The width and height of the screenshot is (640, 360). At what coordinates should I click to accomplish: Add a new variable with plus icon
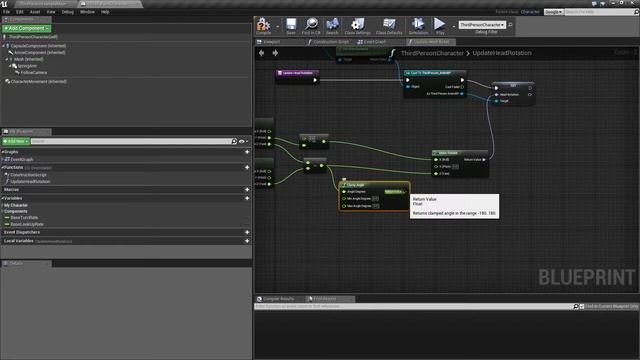247,198
